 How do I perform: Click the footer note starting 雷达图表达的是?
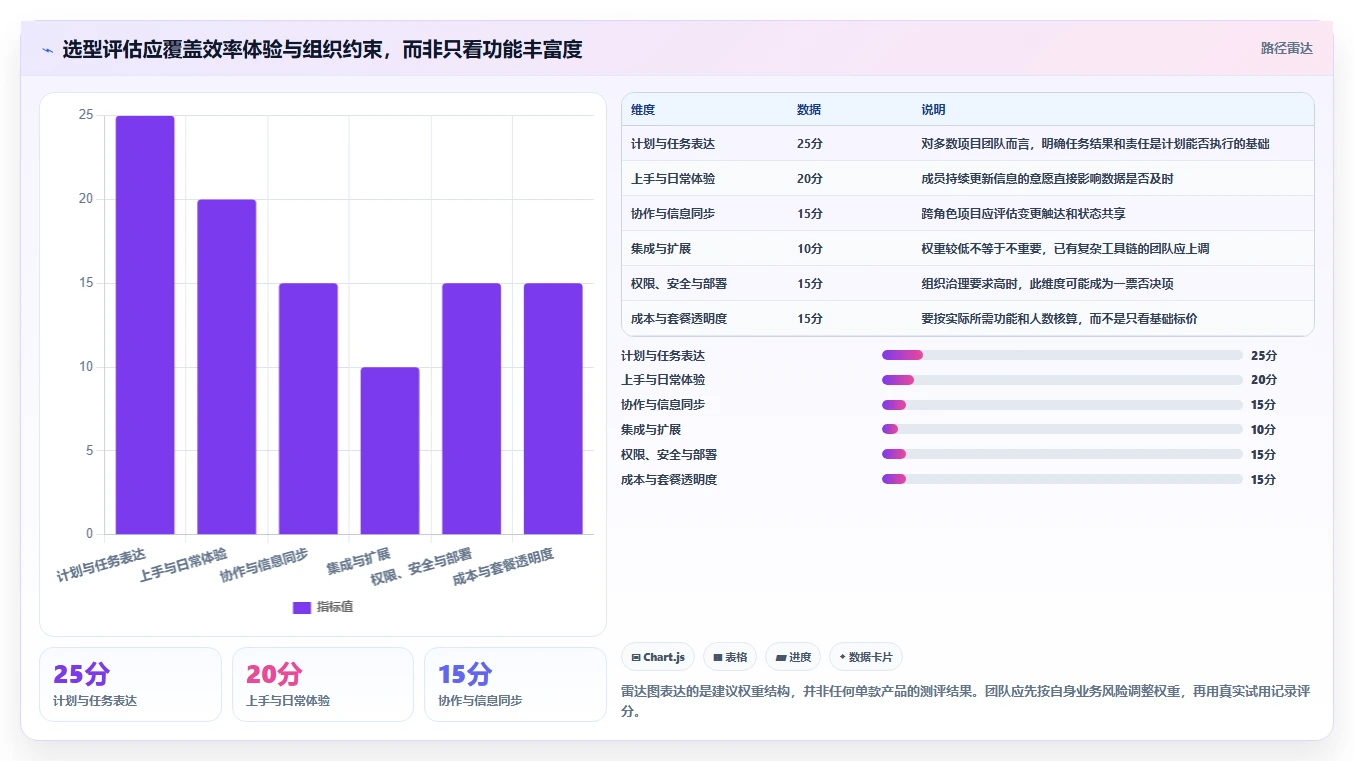point(965,701)
